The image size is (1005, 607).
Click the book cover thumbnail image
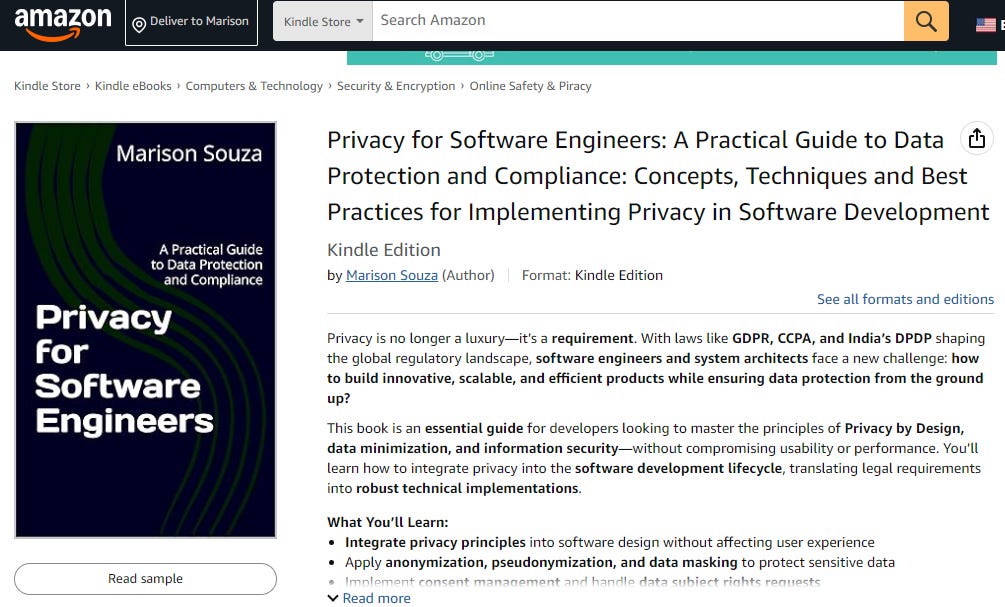pos(145,329)
